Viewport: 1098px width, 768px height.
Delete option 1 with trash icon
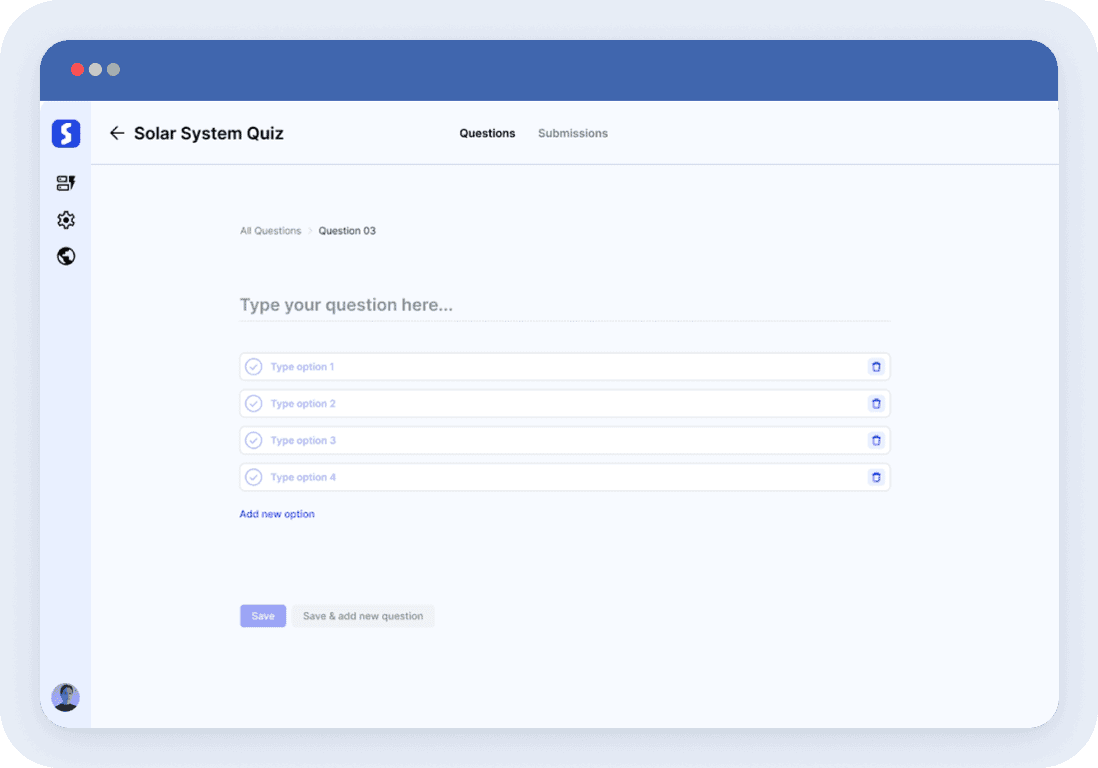coord(876,367)
